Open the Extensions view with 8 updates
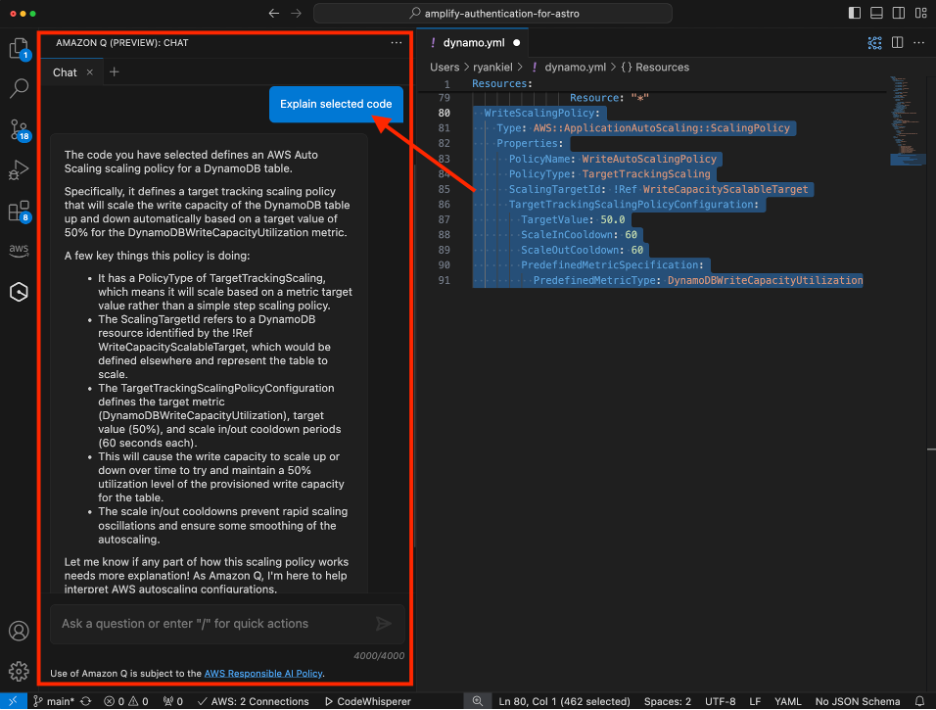Viewport: 936px width, 710px height. click(x=19, y=211)
